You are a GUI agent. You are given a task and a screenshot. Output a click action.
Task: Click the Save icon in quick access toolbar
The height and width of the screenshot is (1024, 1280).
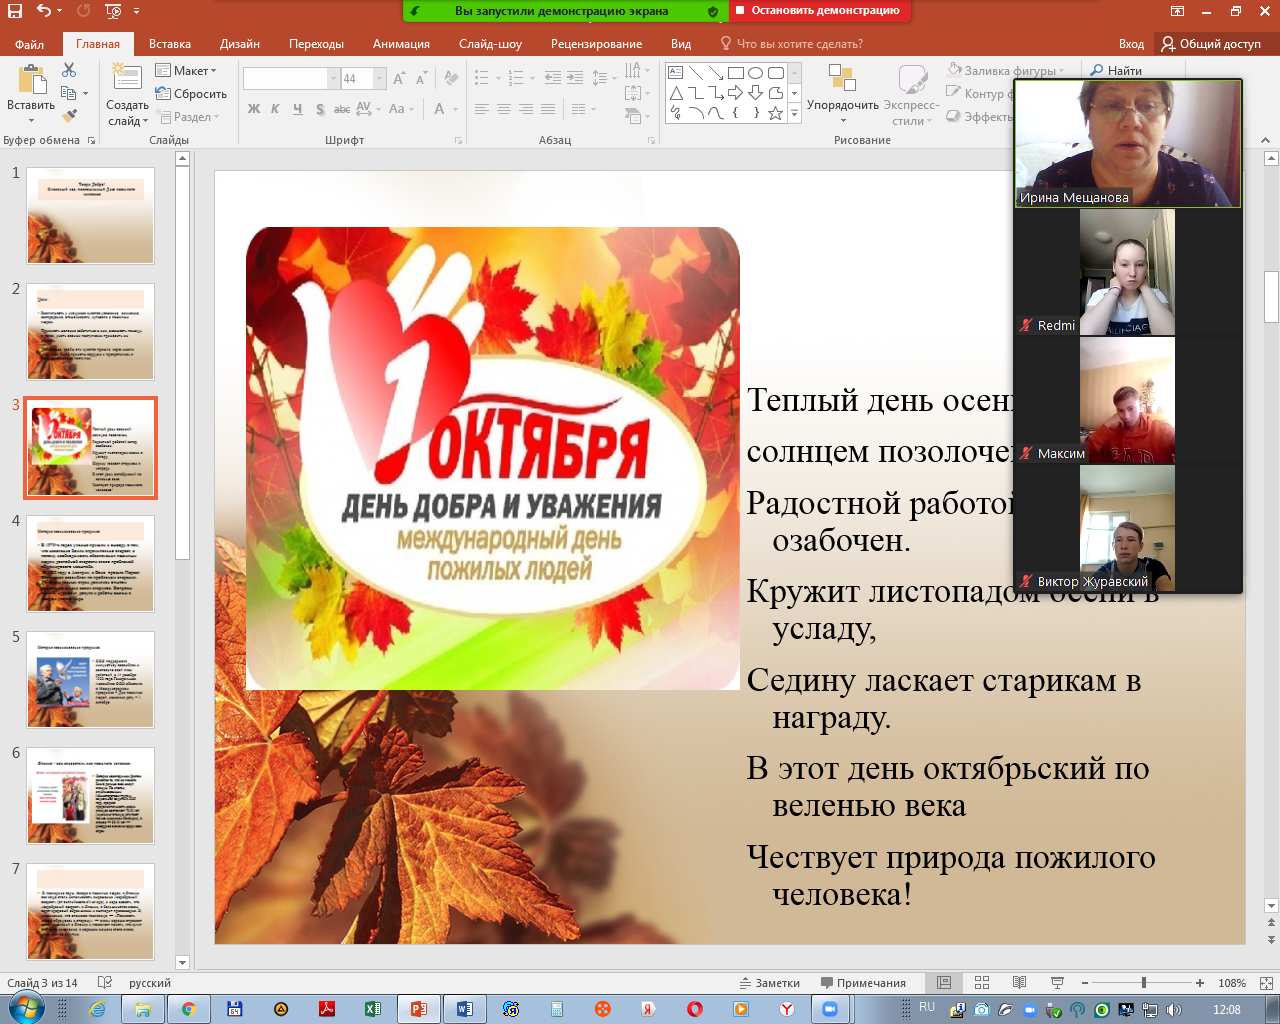14,11
